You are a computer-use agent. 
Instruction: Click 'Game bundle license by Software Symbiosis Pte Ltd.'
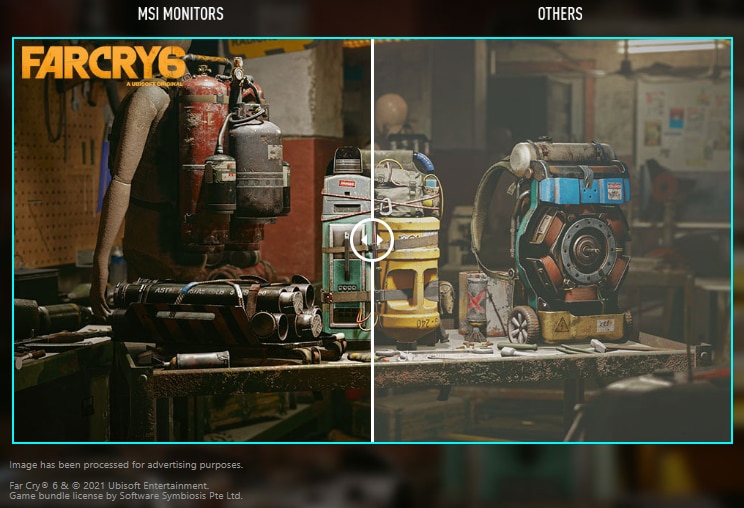[126, 496]
